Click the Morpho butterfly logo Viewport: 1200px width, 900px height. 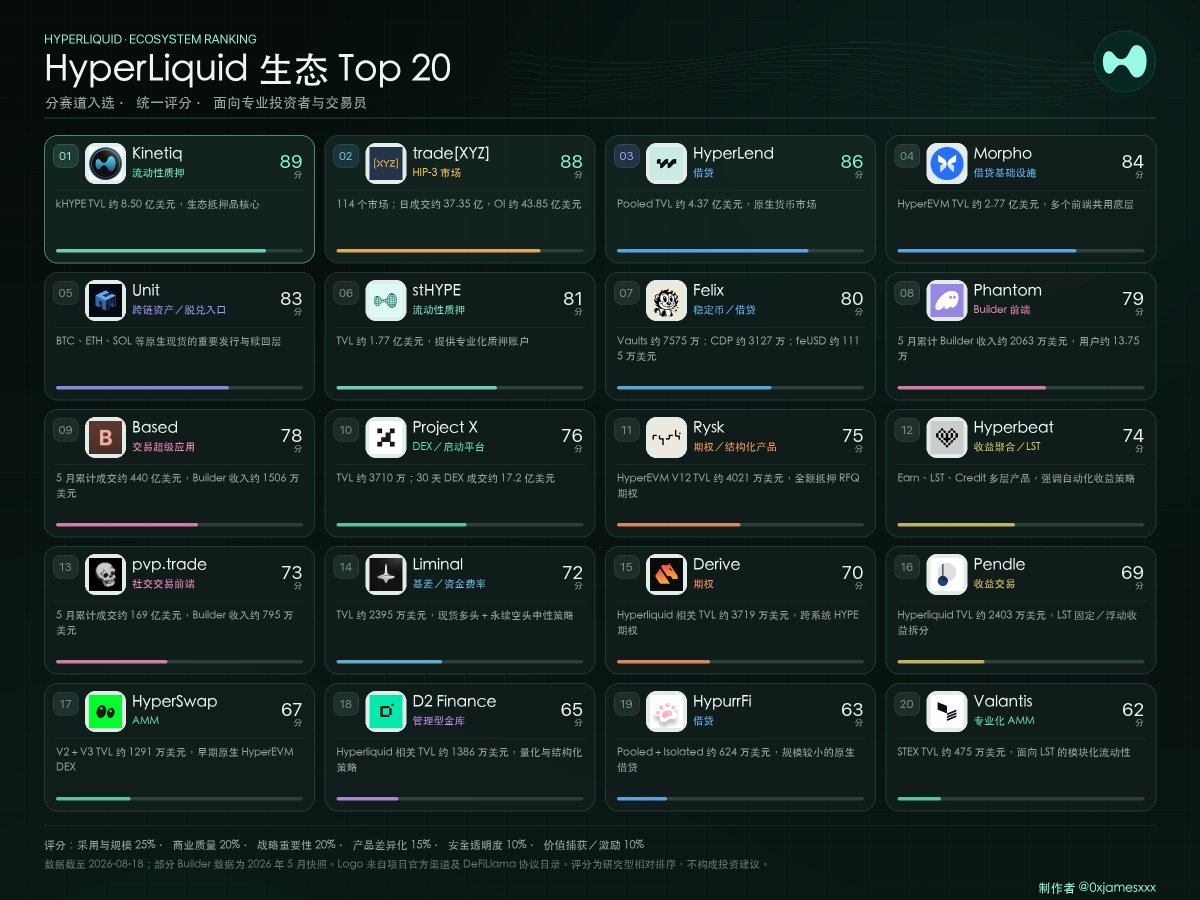coord(947,164)
